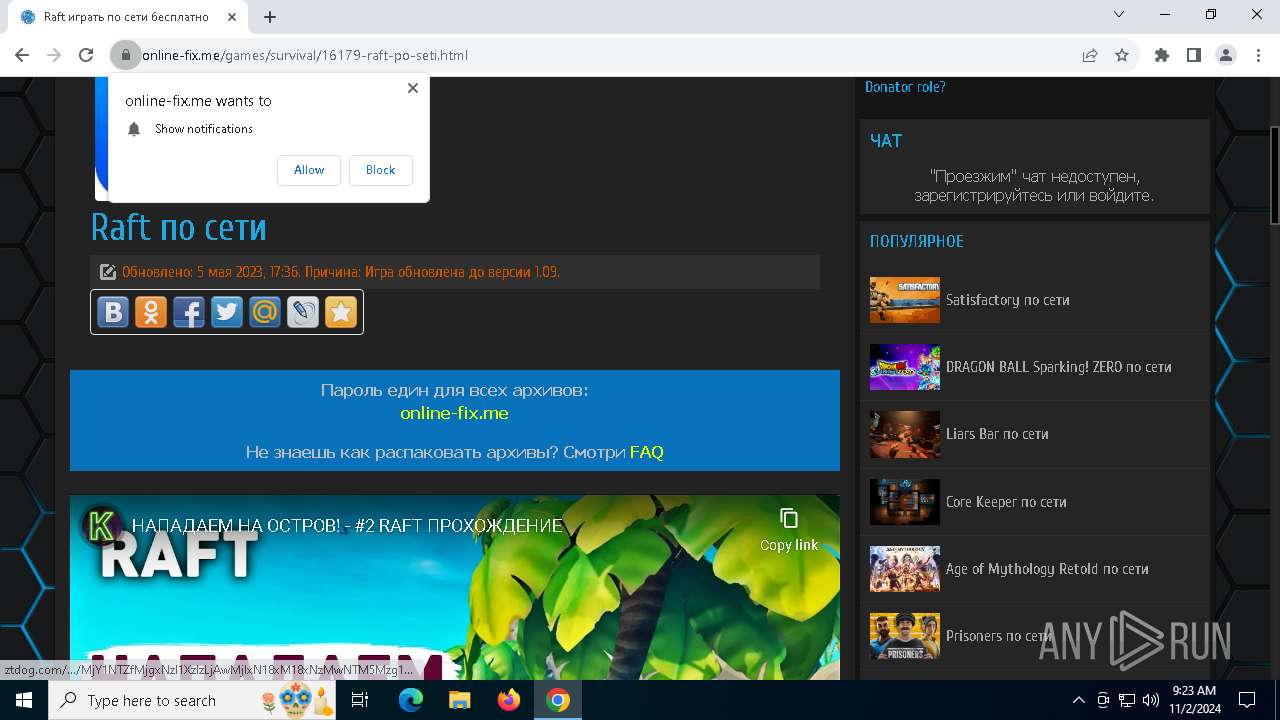Show hidden system tray icons
The image size is (1280, 720).
click(1078, 700)
